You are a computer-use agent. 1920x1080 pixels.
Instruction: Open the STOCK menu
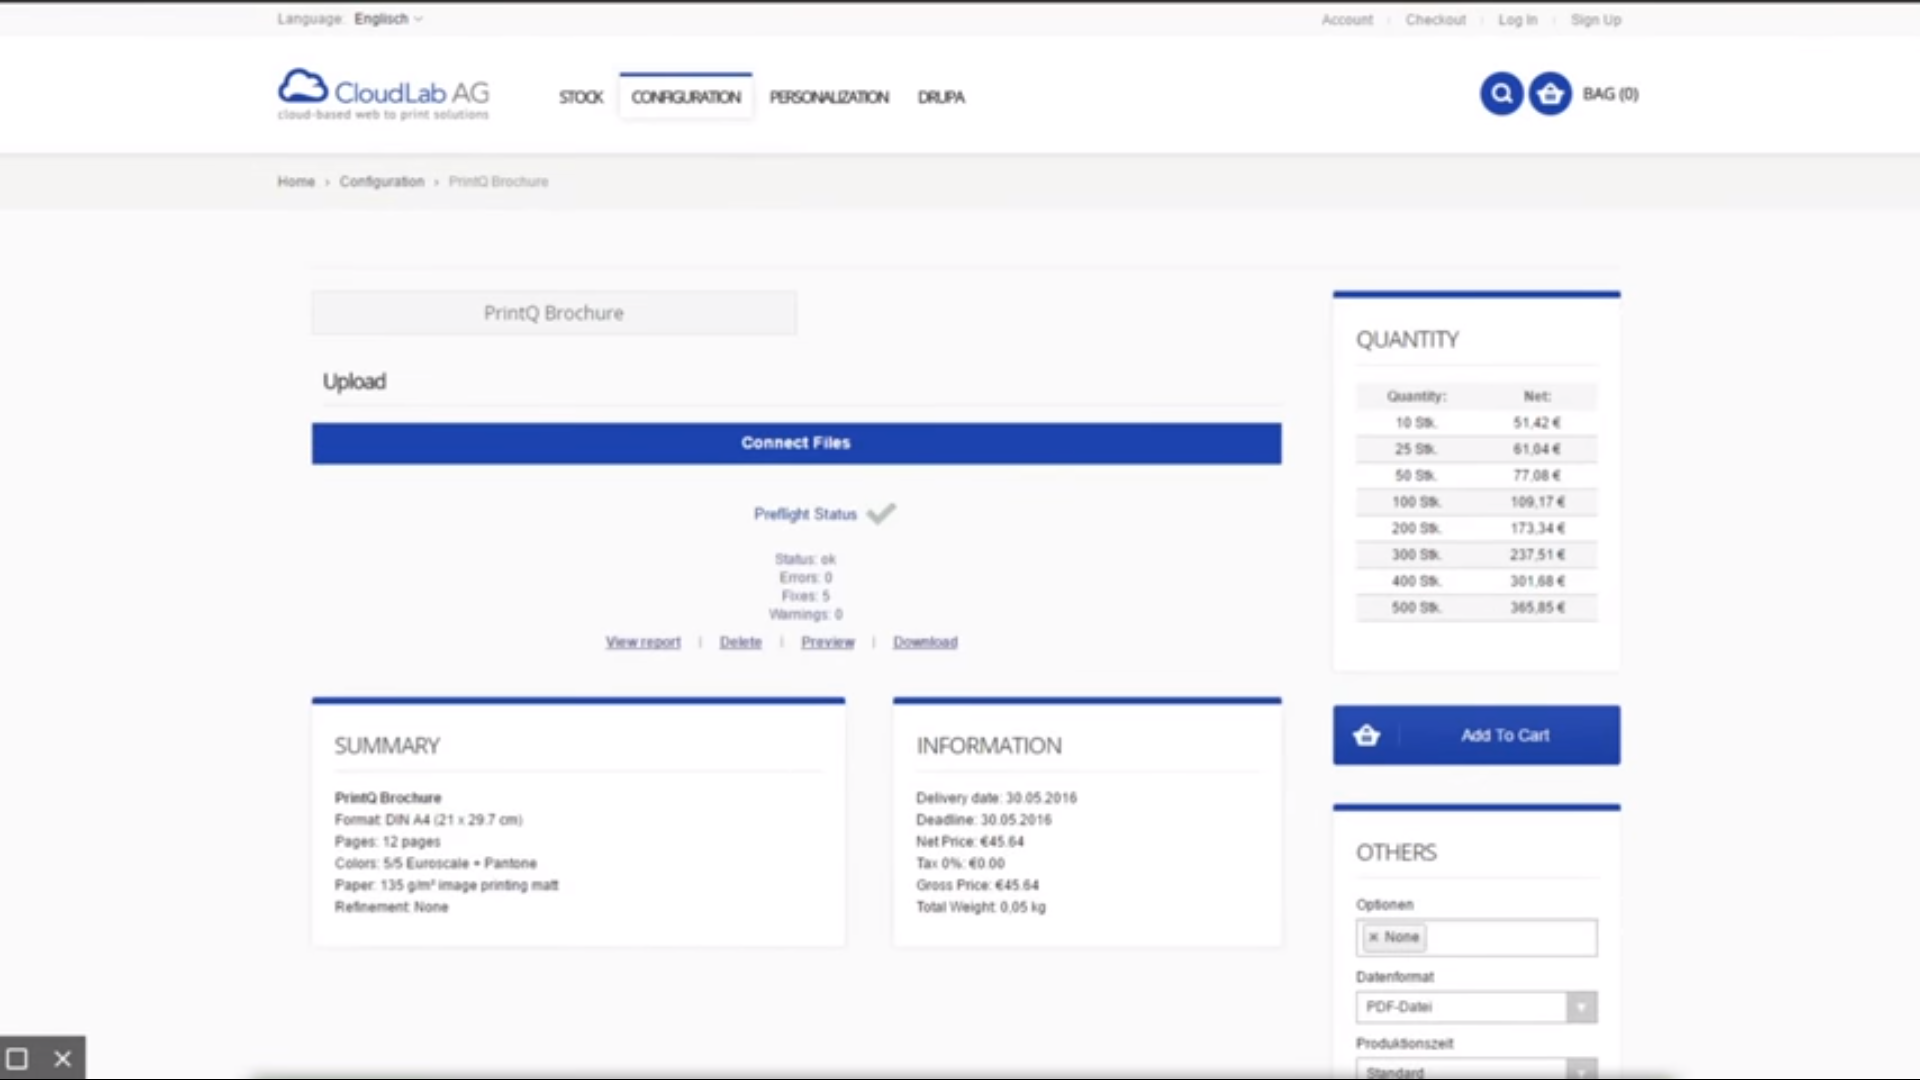581,97
